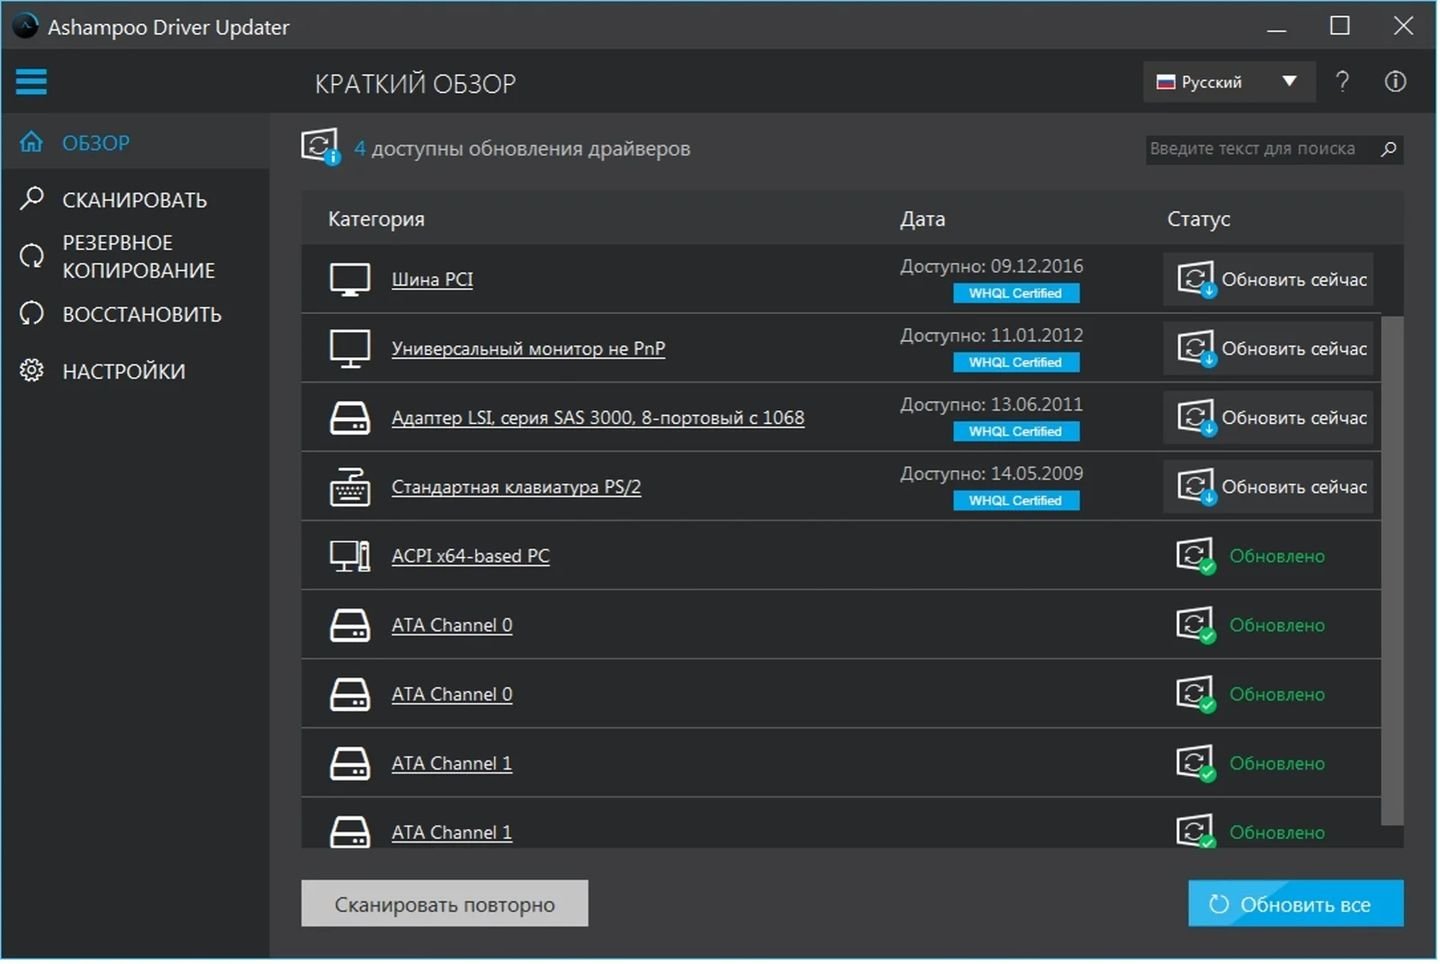The width and height of the screenshot is (1440, 964).
Task: Click the drive icon for Адаптер LSI row
Action: [350, 418]
